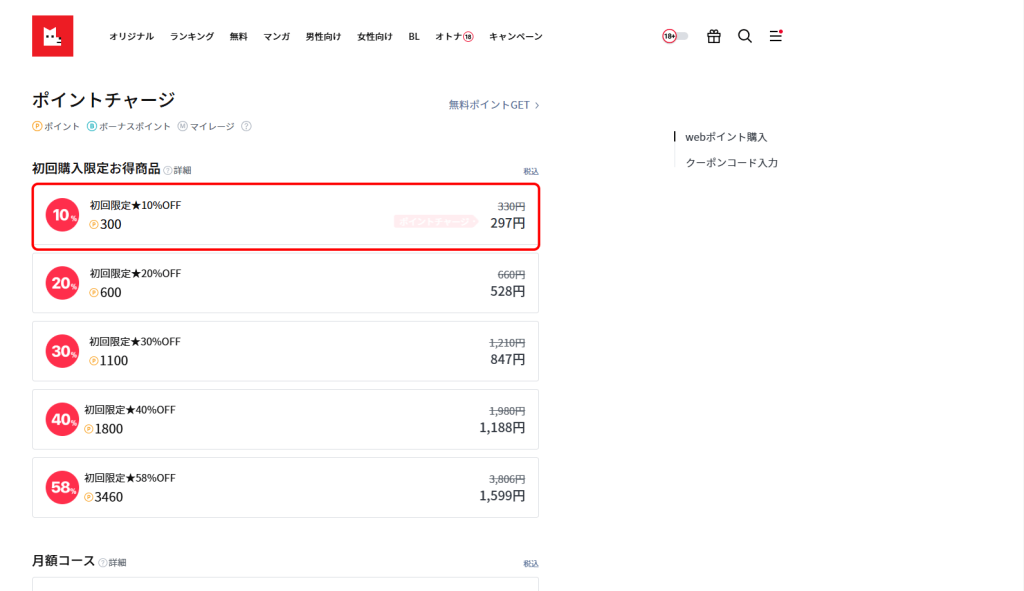
Task: Open the gift box icon in header
Action: pyautogui.click(x=713, y=36)
